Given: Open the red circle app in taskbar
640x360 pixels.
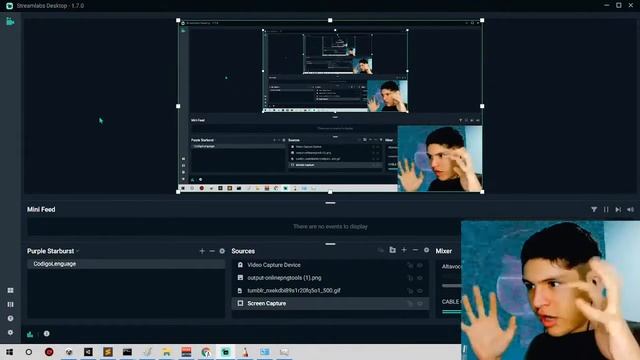Looking at the screenshot, I should coord(49,352).
